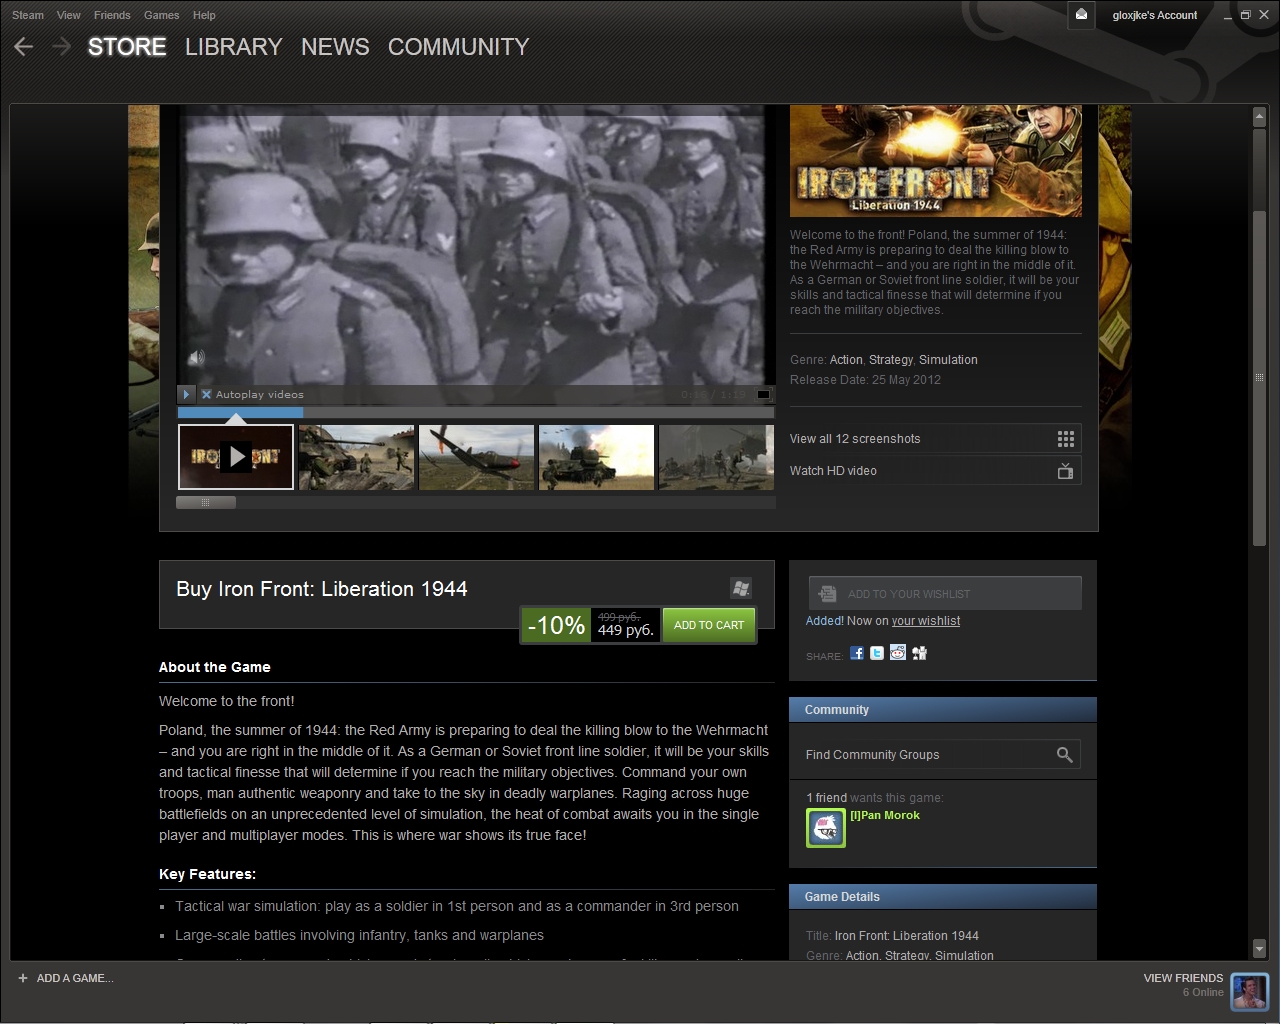The image size is (1280, 1024).
Task: Click the screenshots grid icon
Action: point(1066,439)
